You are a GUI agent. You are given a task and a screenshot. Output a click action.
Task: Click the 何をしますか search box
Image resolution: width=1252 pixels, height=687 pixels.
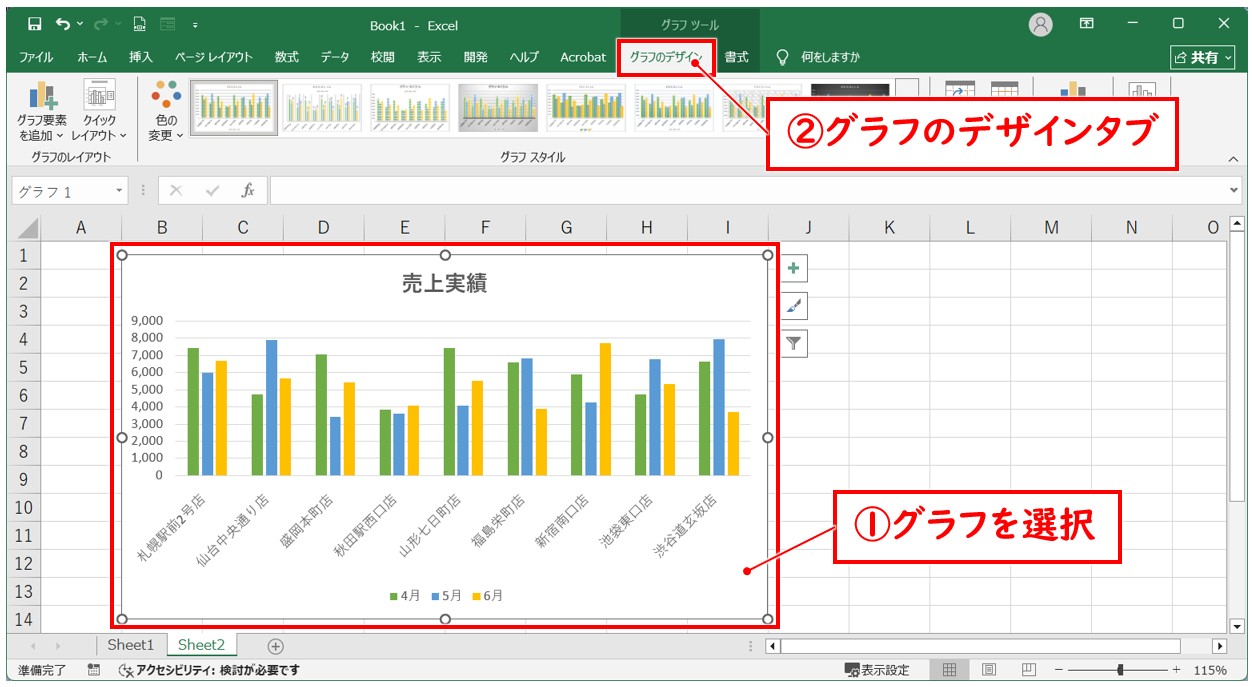(x=820, y=57)
